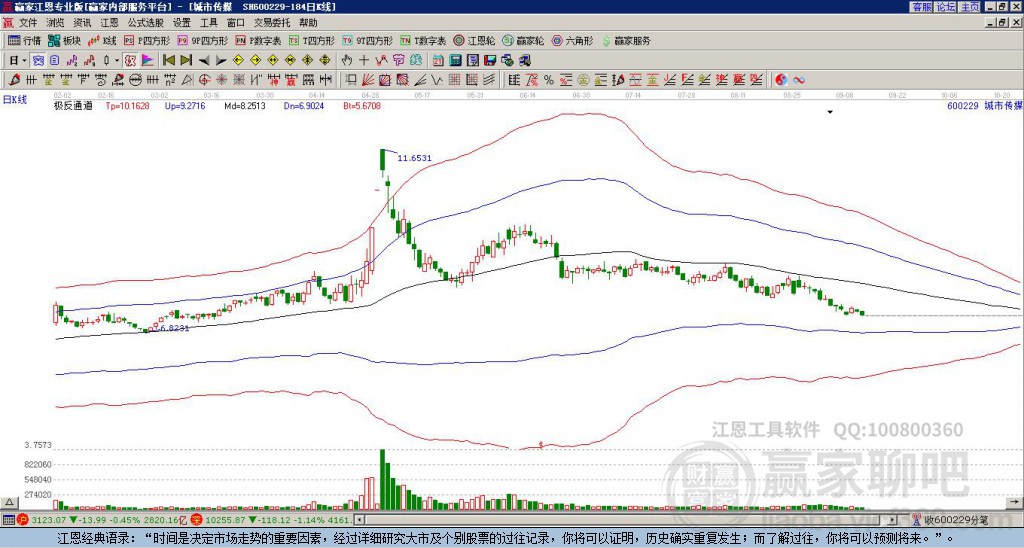Click the 主页 homepage button
Viewport: 1024px width, 548px height.
(x=970, y=7)
